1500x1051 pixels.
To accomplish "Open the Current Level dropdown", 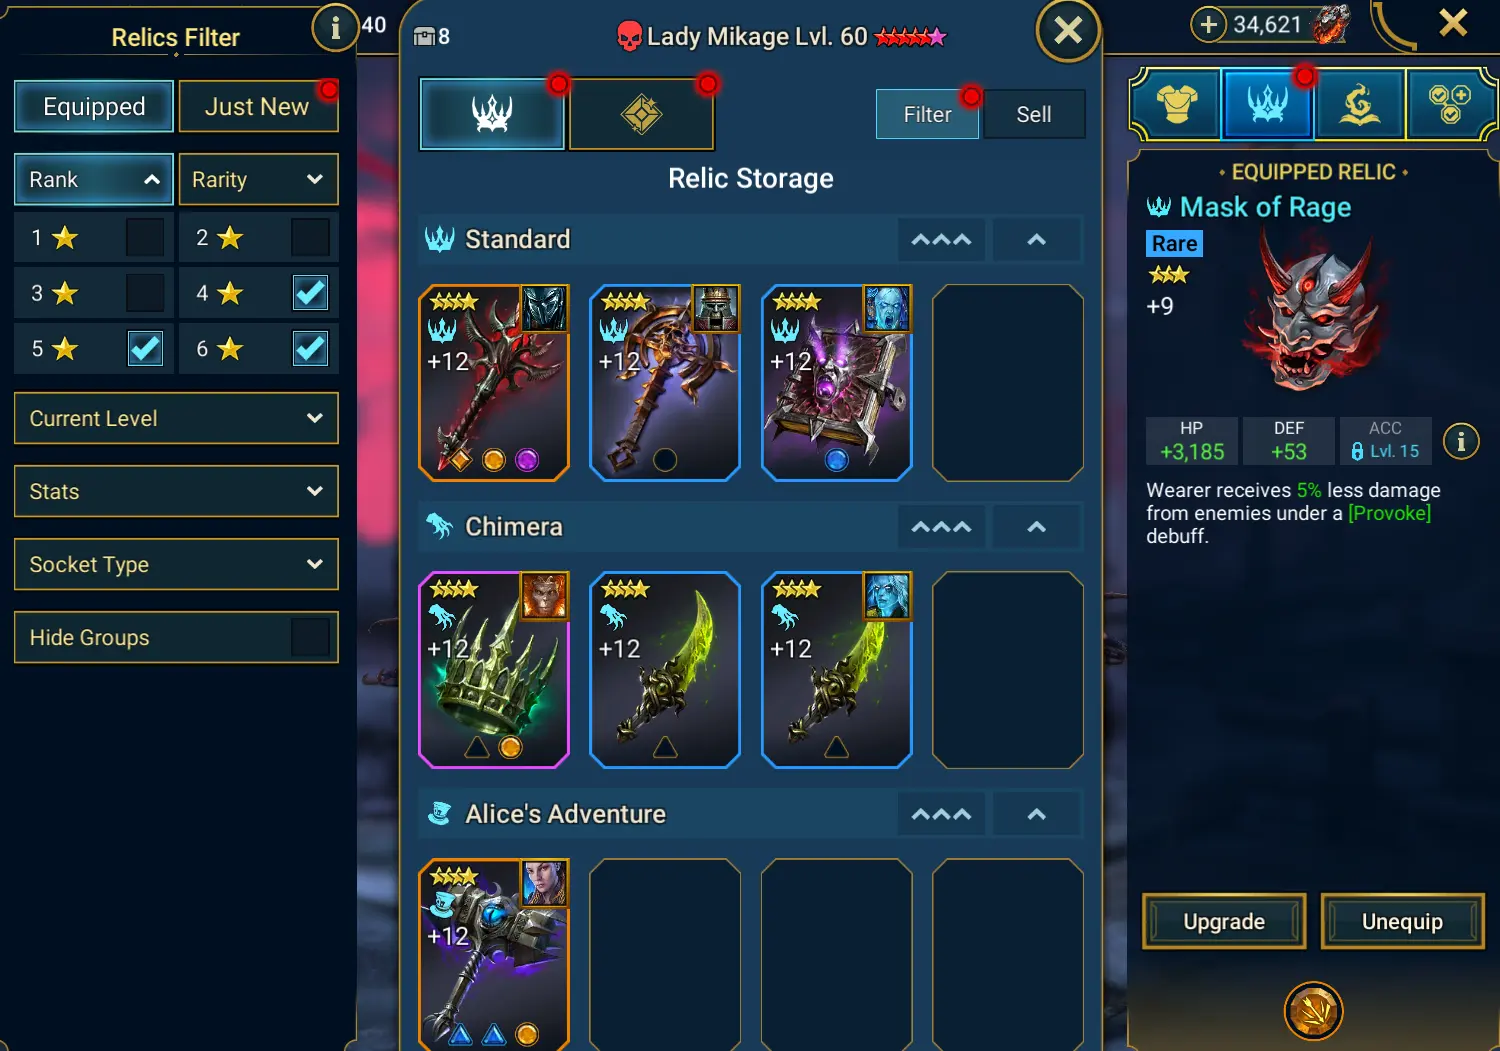I will 176,418.
